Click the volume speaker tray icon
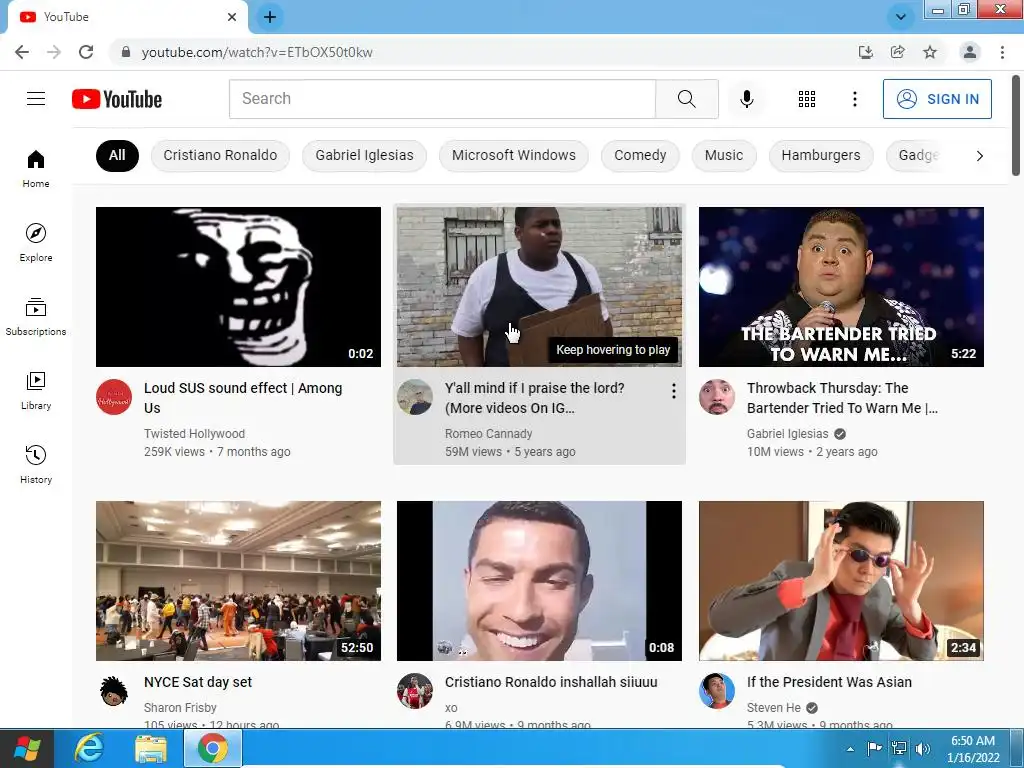The image size is (1024, 768). 923,748
